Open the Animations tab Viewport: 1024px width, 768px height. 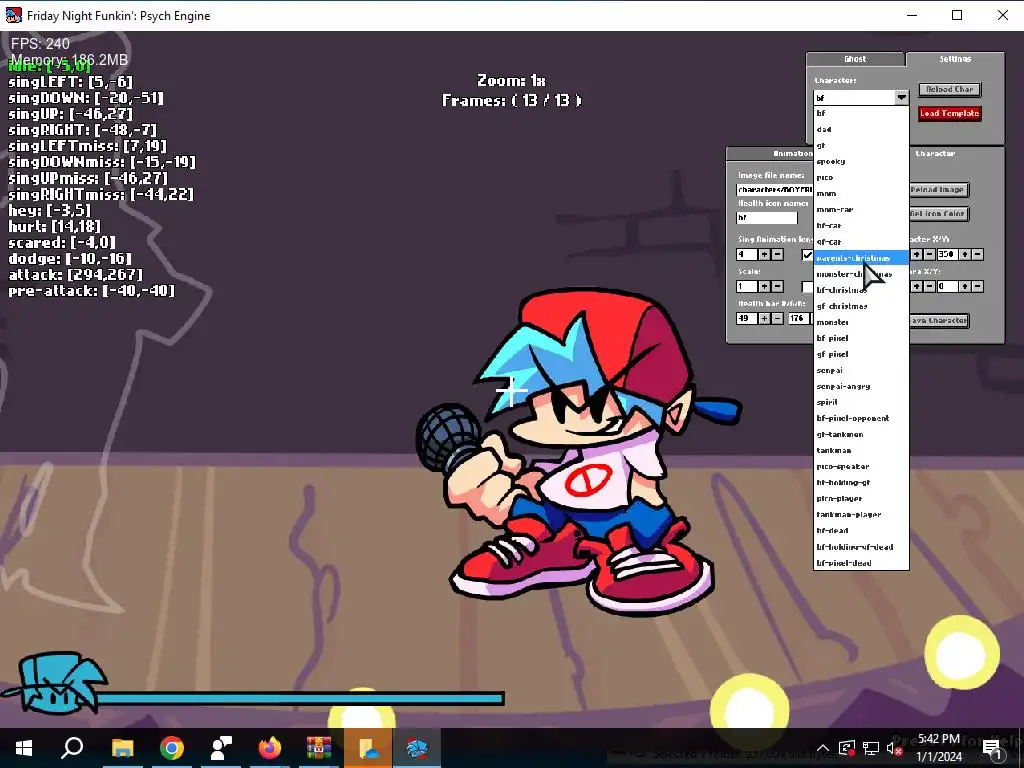click(770, 153)
